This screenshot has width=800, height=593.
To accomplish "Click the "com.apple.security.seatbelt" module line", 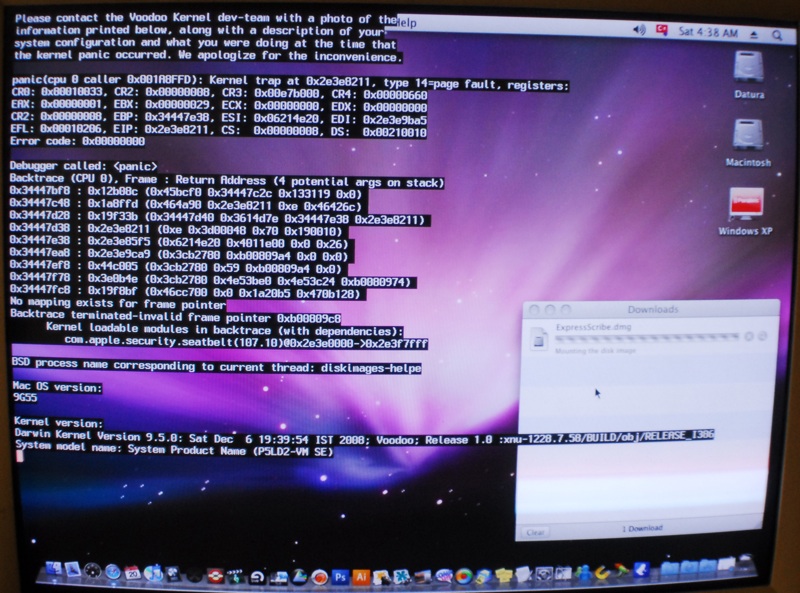I will pyautogui.click(x=246, y=341).
